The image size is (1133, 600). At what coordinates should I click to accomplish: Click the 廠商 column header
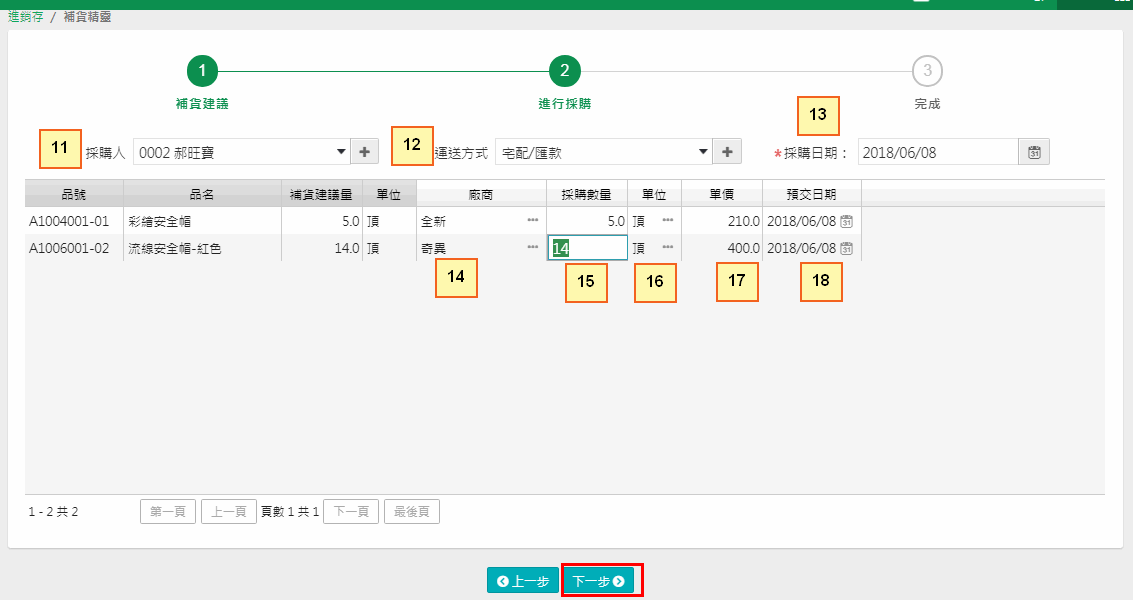pyautogui.click(x=481, y=194)
